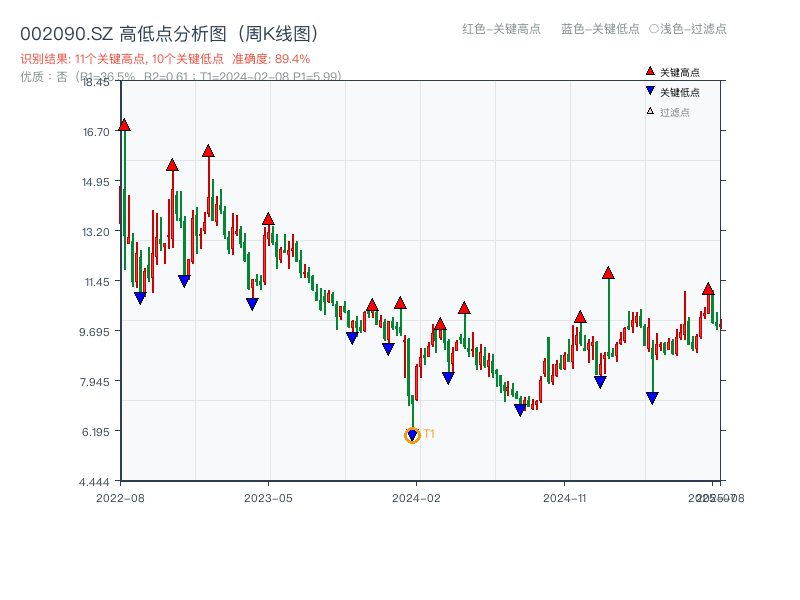Viewport: 800px width, 600px height.
Task: Click the highest red marker at 2022-08 start
Action: coord(124,125)
